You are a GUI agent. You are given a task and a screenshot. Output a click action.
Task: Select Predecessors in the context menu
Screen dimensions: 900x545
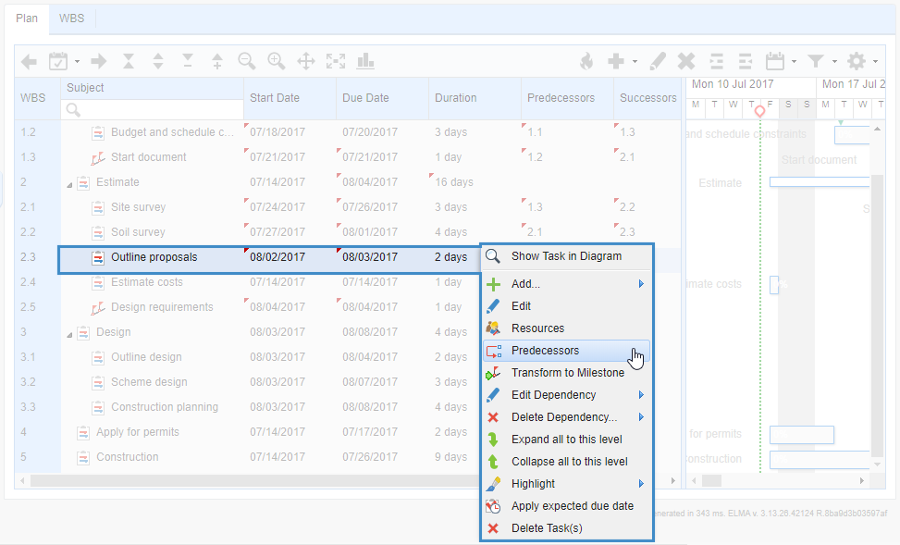(x=545, y=351)
